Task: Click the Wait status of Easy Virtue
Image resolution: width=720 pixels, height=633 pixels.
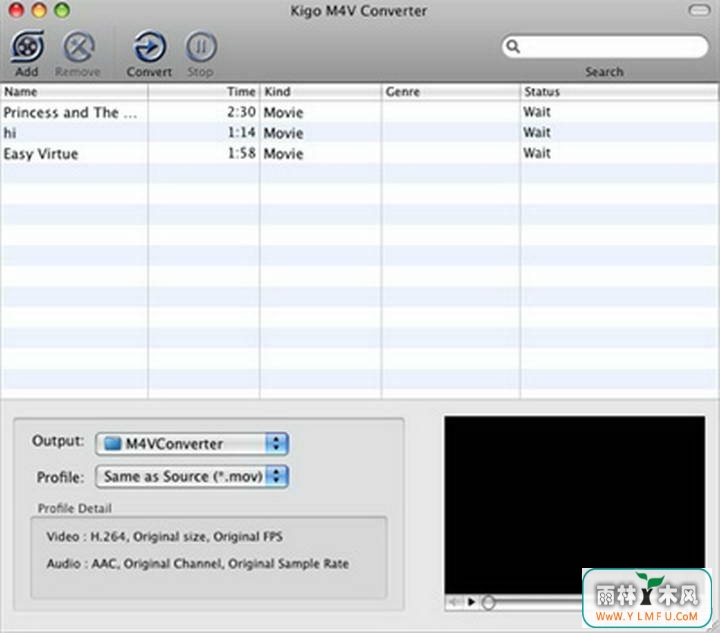Action: [537, 153]
